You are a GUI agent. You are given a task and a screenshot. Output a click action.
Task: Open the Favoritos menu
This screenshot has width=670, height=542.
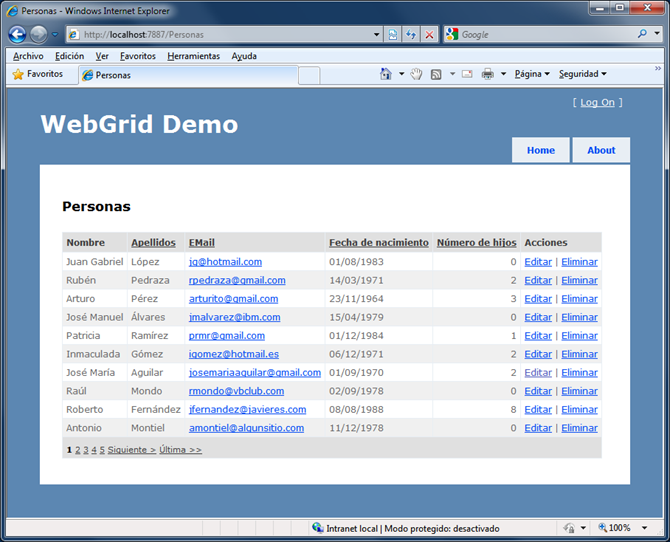pyautogui.click(x=138, y=56)
